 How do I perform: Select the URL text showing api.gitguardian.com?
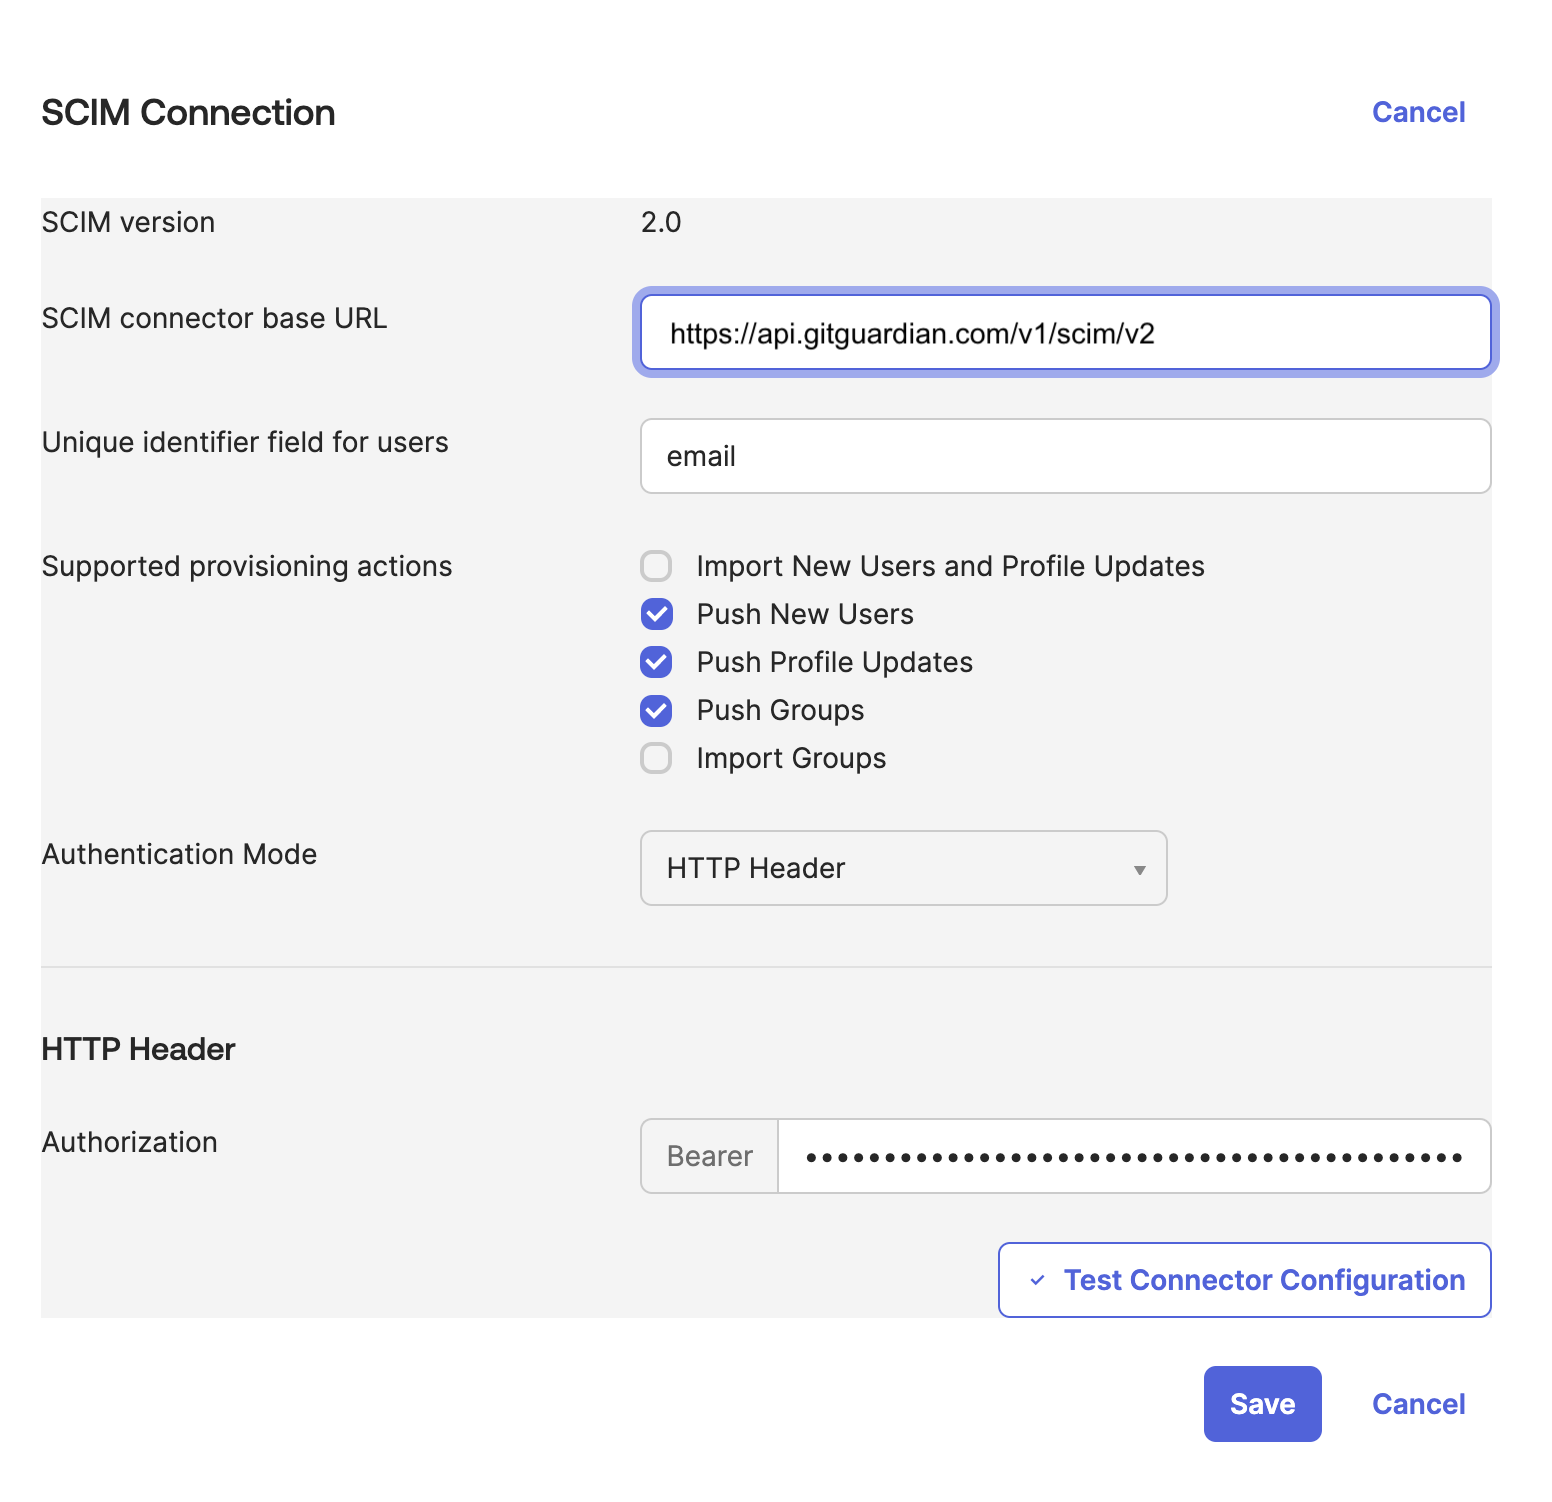[x=912, y=333]
